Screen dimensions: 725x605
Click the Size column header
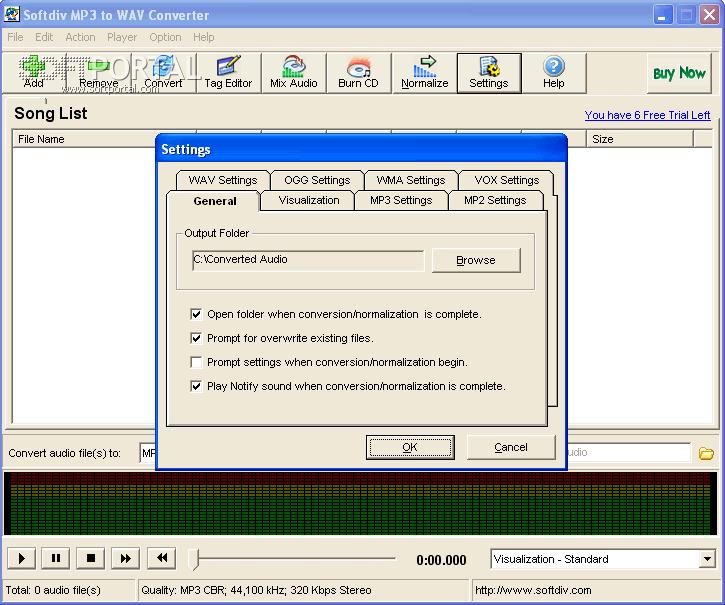(x=640, y=139)
